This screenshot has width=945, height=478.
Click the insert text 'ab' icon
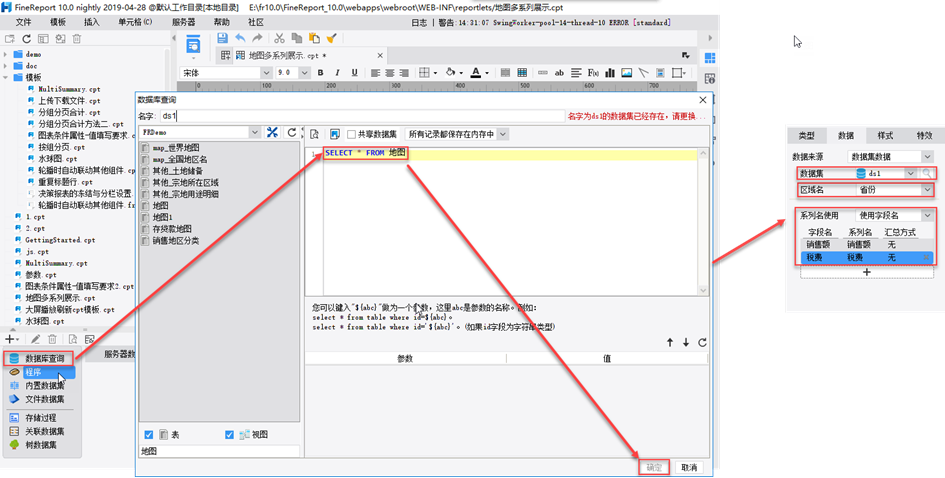(x=559, y=72)
